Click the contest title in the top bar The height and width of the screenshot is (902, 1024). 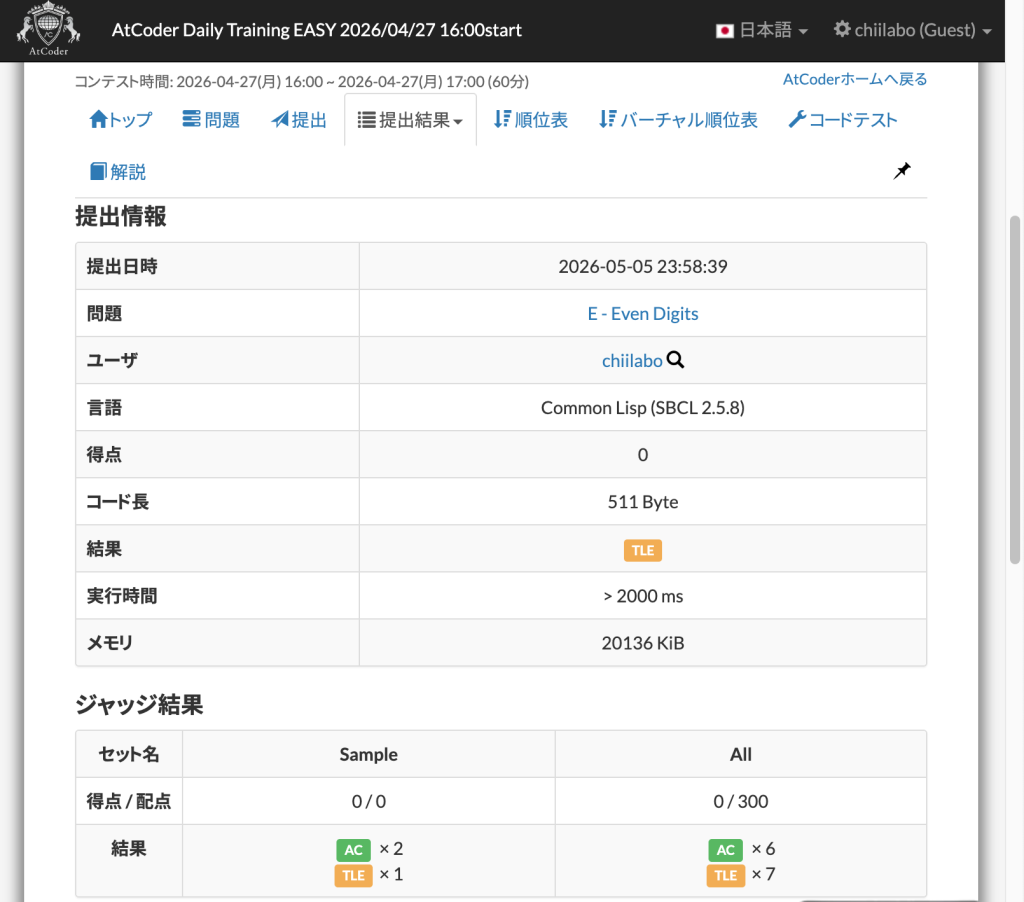tap(317, 30)
